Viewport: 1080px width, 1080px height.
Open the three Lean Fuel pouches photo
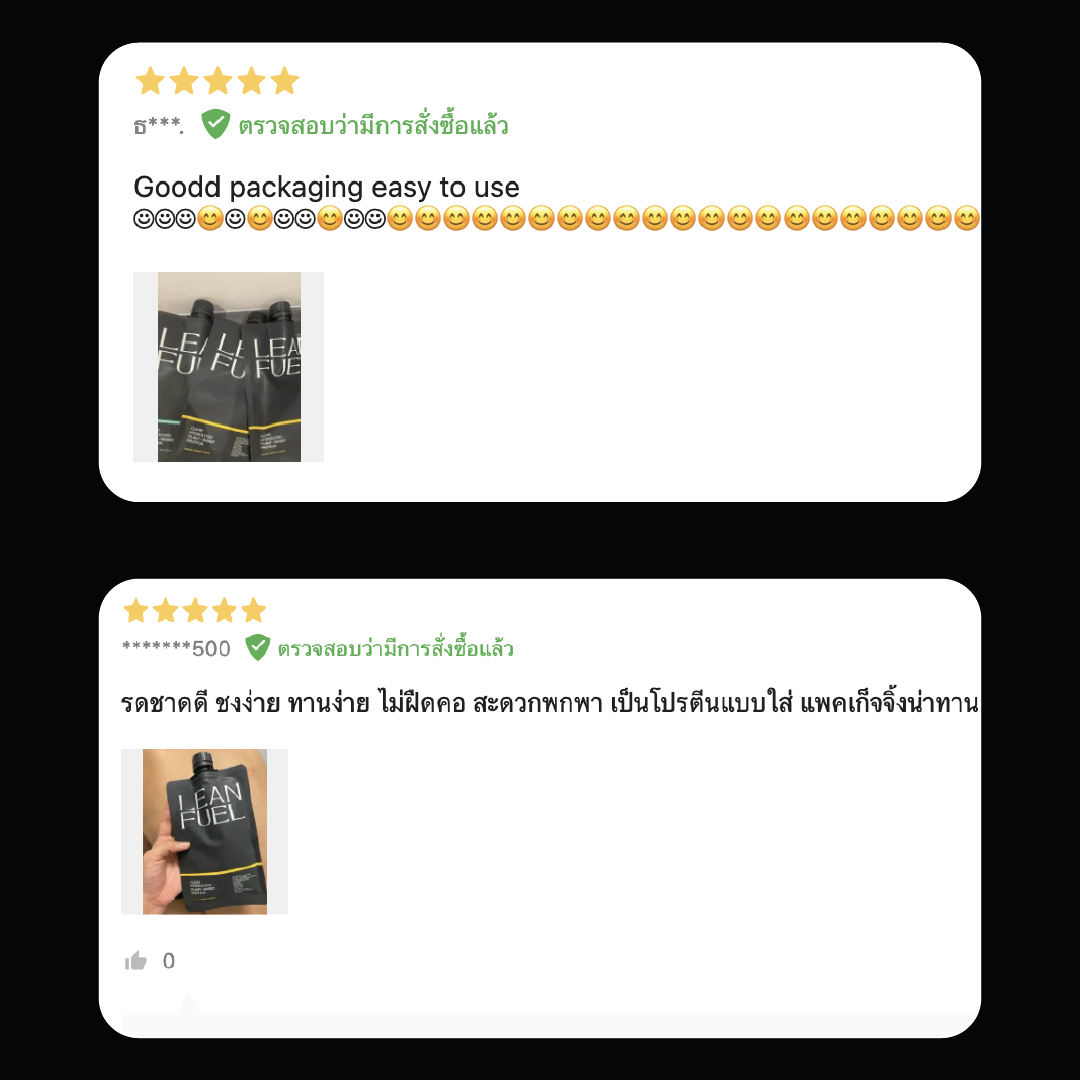[x=229, y=366]
